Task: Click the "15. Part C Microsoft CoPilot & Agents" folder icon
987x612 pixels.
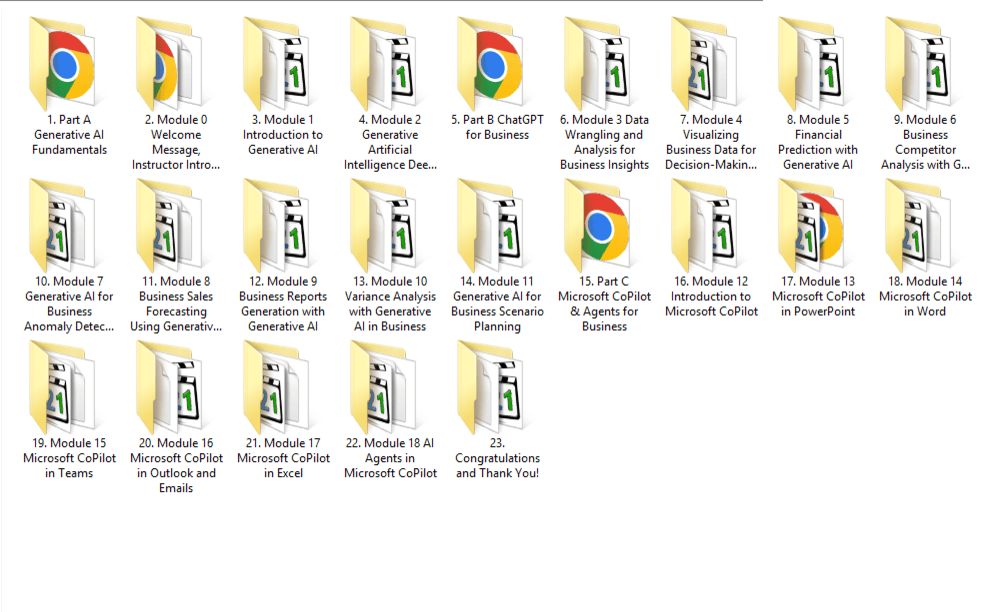Action: (x=598, y=225)
